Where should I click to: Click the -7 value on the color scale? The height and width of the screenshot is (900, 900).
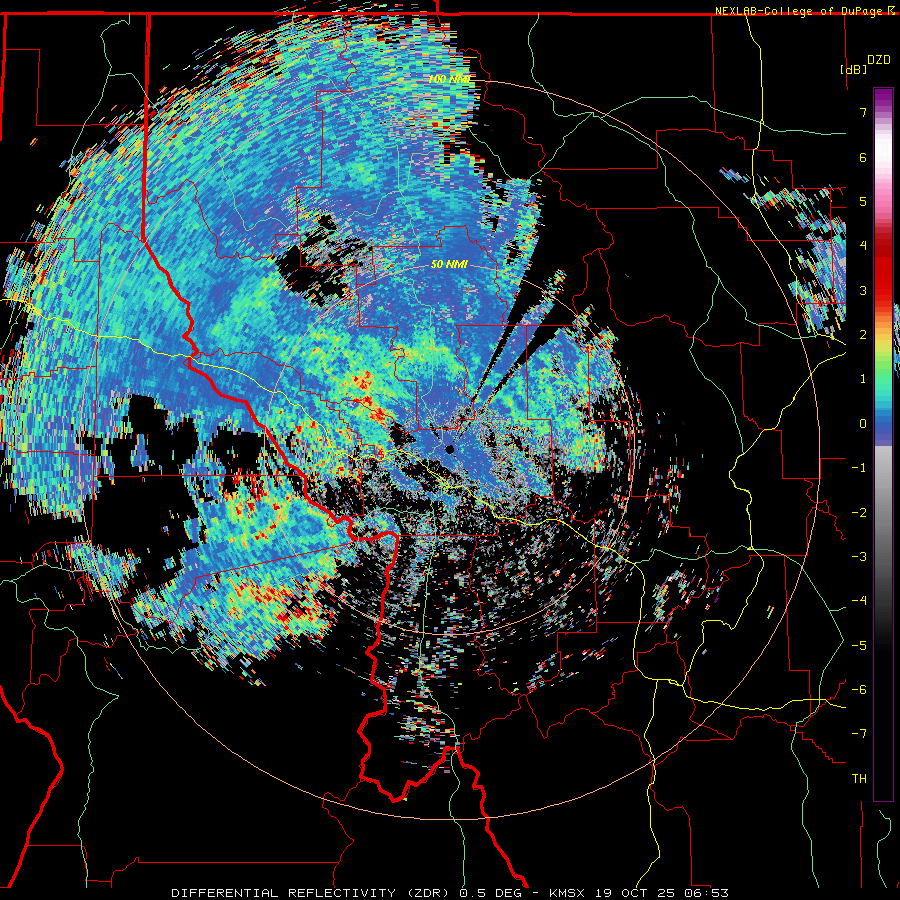tap(859, 734)
